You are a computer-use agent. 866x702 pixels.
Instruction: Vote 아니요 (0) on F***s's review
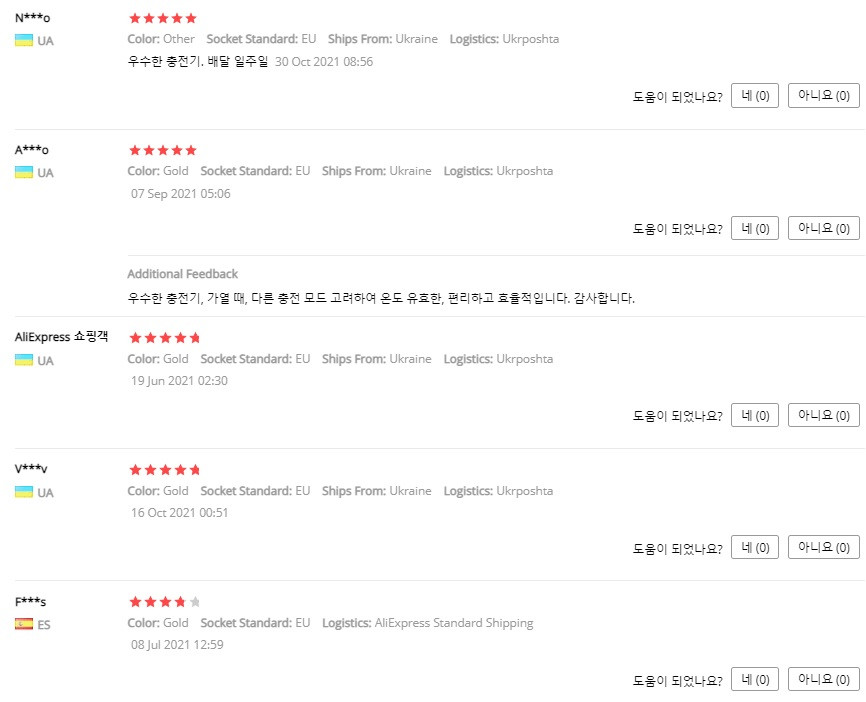823,679
